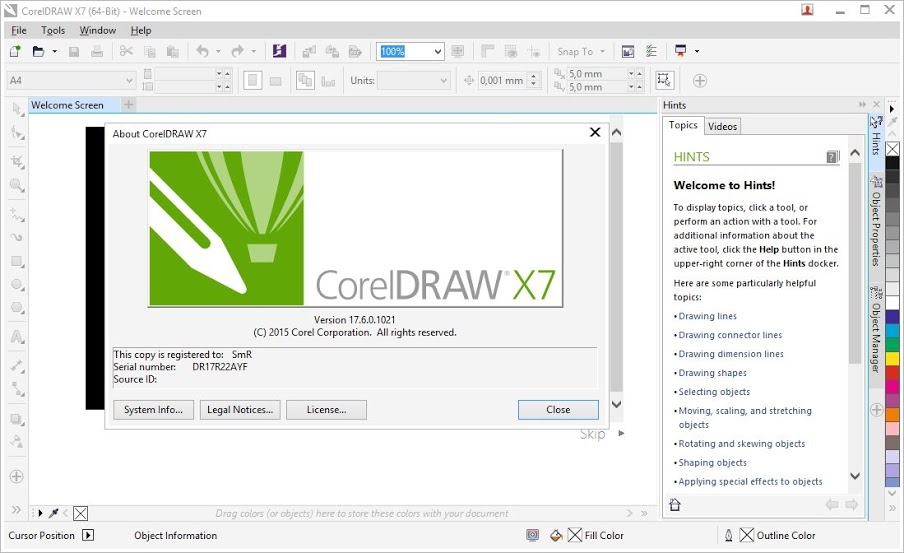This screenshot has width=904, height=553.
Task: Expand the Undo history dropdown arrow
Action: click(218, 51)
